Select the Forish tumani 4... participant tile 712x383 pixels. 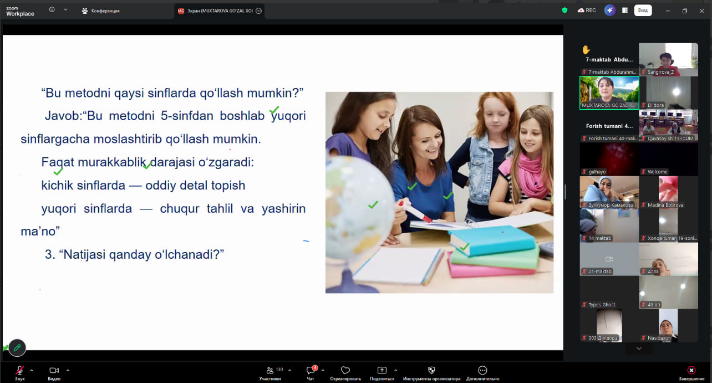click(609, 126)
